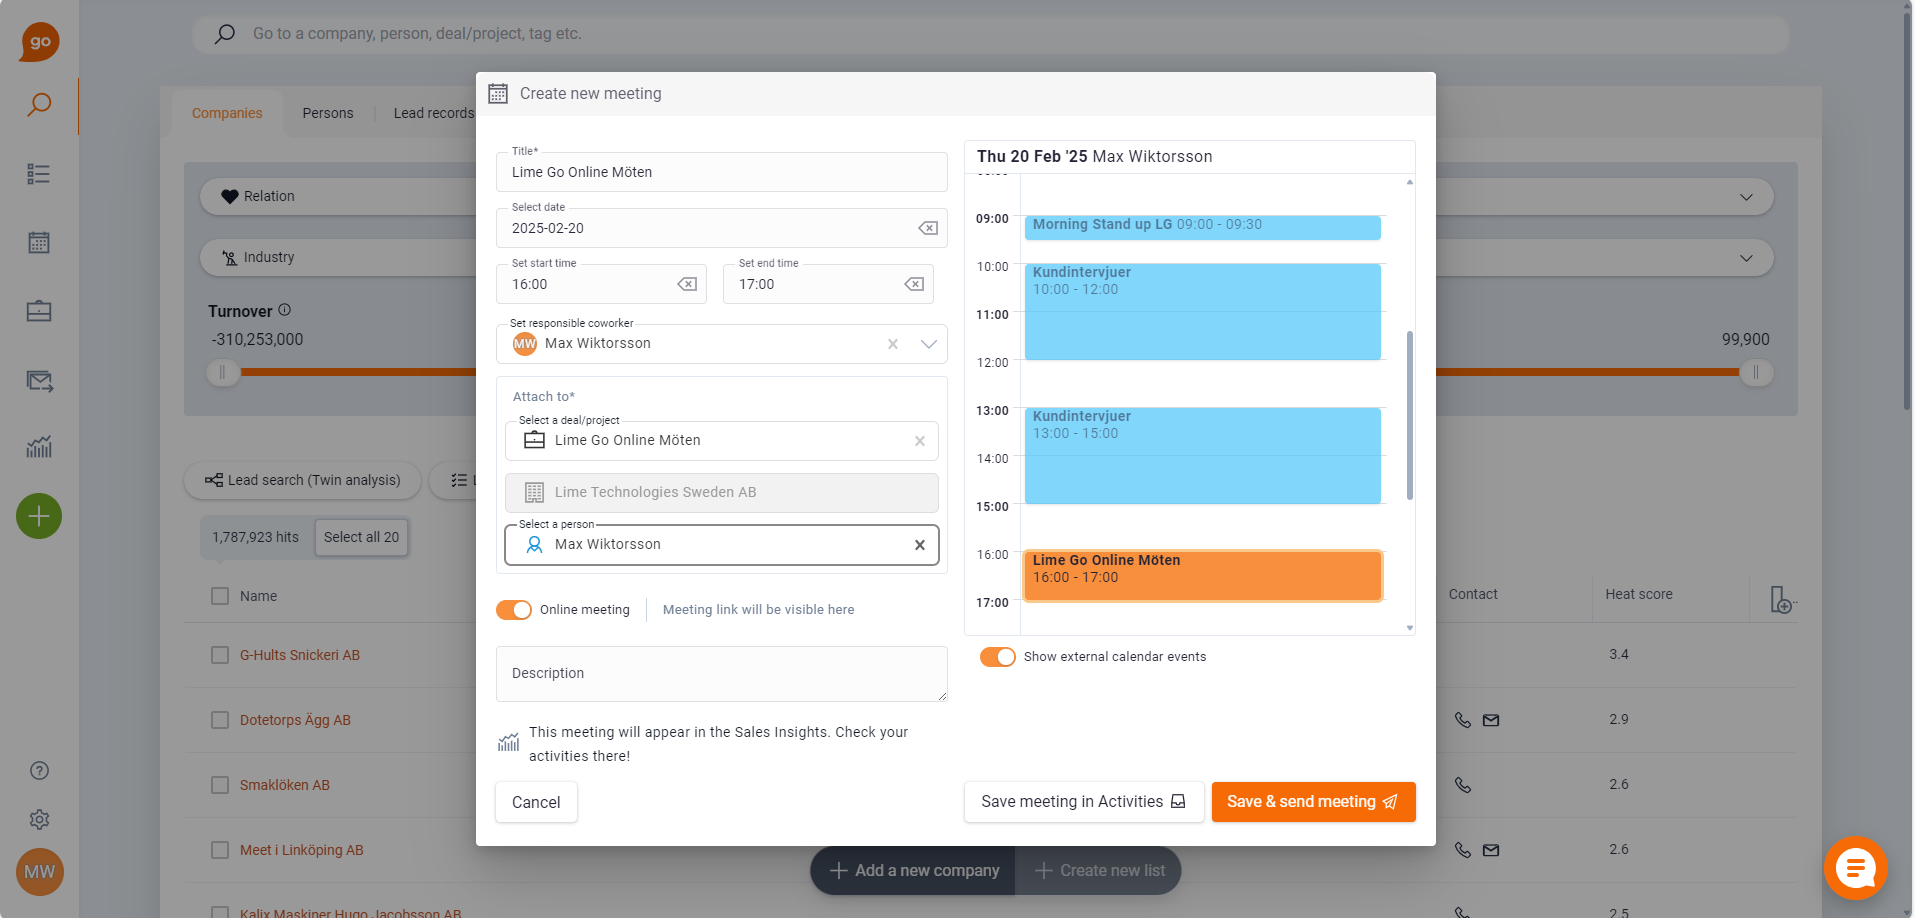This screenshot has width=1915, height=918.
Task: Open search from the left sidebar
Action: click(x=39, y=105)
